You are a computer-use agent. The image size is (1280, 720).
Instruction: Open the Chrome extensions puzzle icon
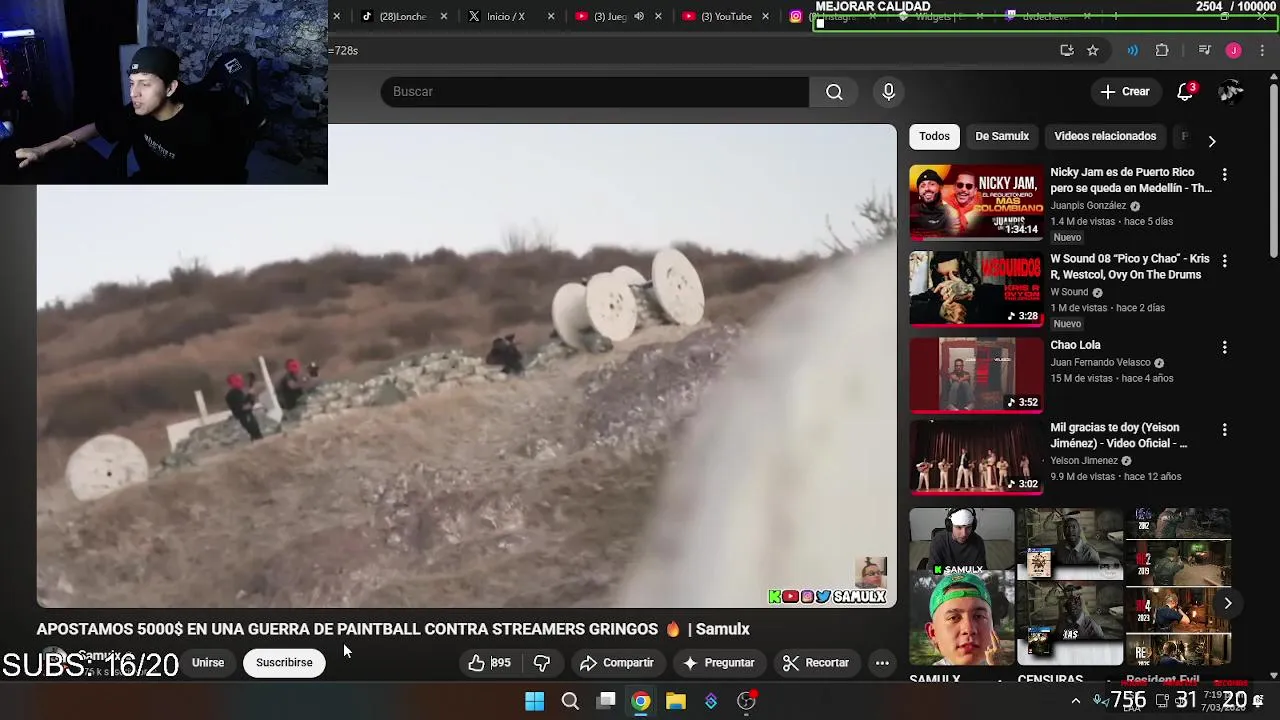point(1162,50)
